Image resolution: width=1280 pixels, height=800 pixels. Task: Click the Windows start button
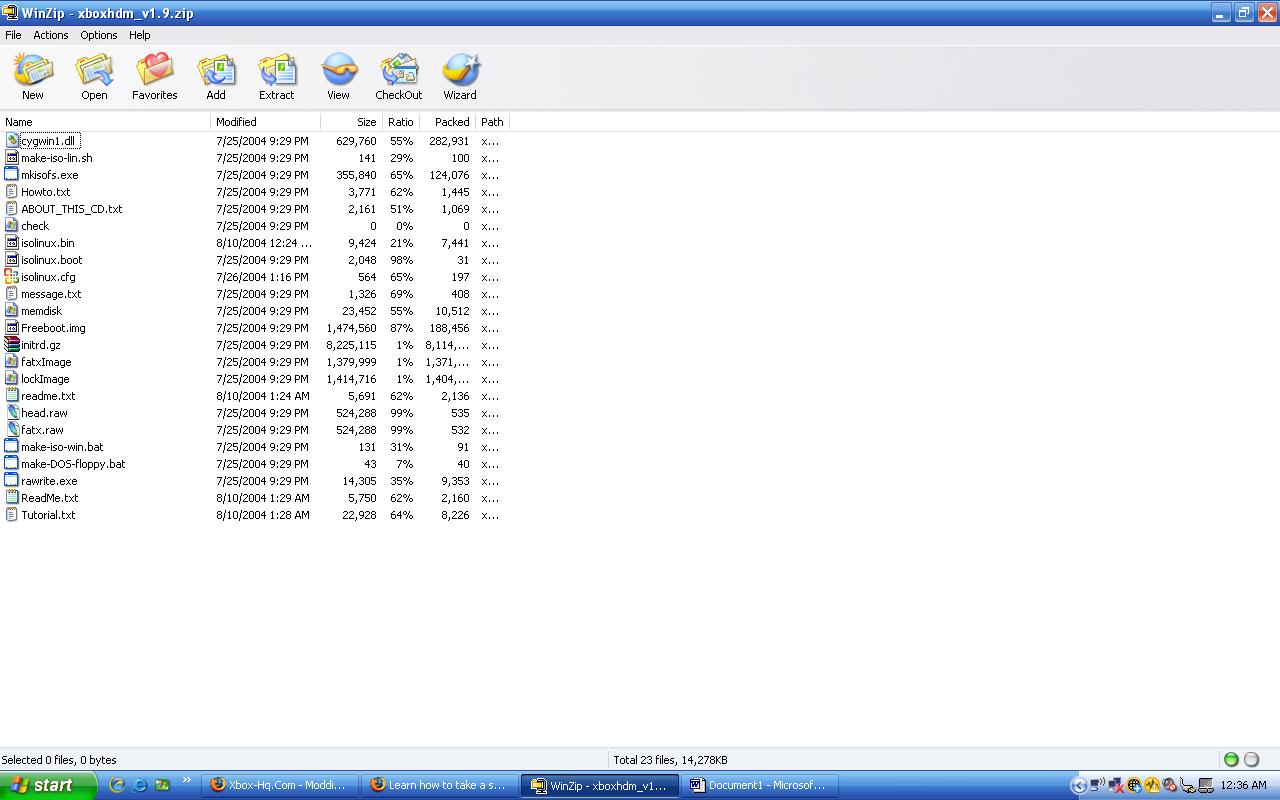click(48, 785)
